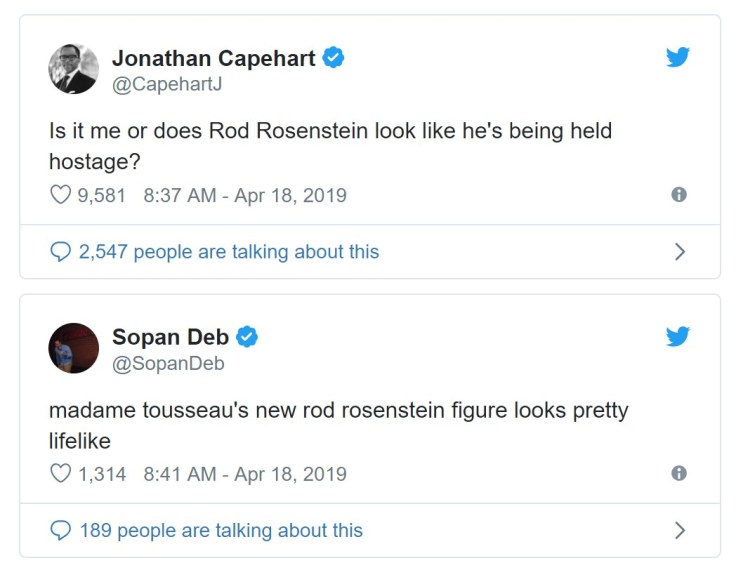The width and height of the screenshot is (736, 570).
Task: Like Jonathan Capehart's tweet with heart icon
Action: point(59,195)
